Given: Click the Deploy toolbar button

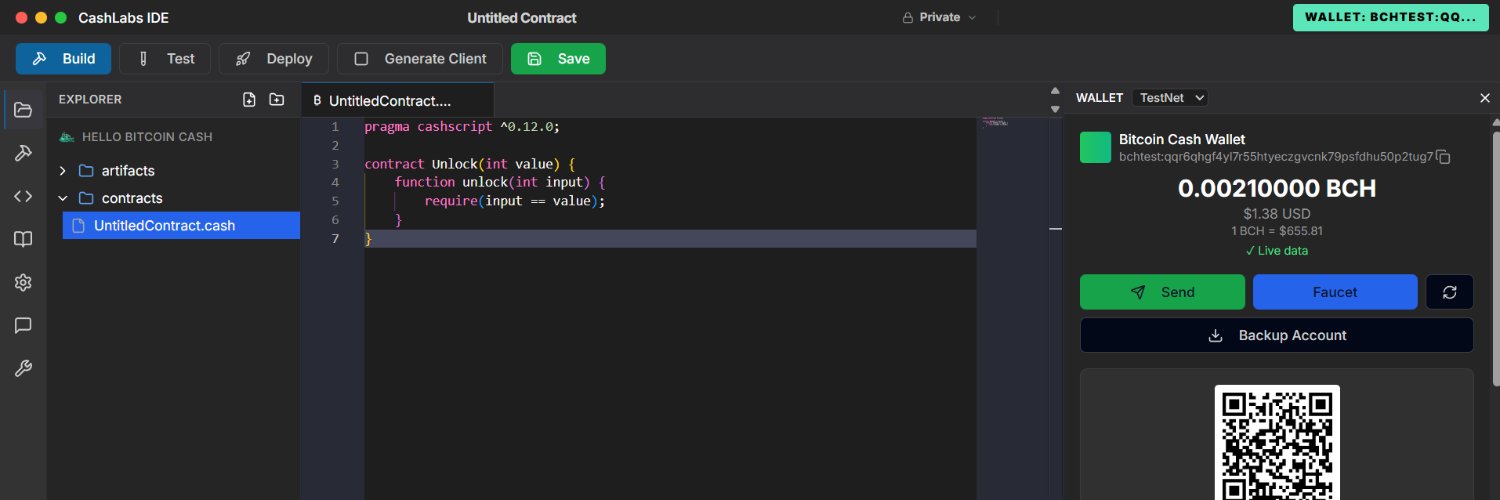Looking at the screenshot, I should tap(274, 59).
